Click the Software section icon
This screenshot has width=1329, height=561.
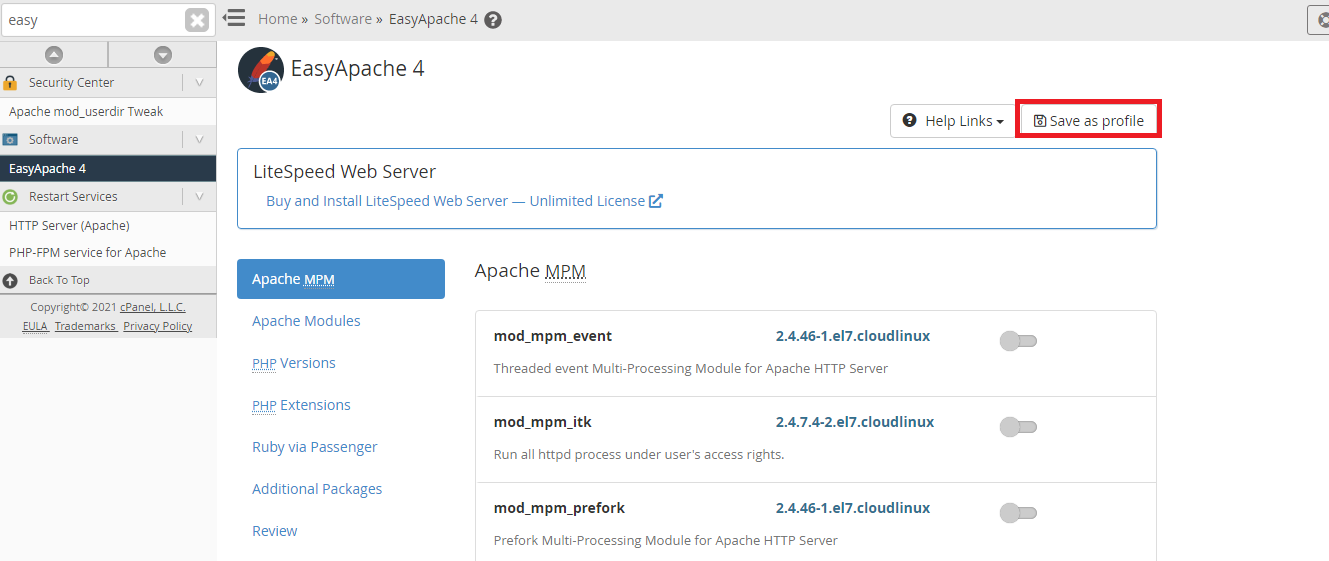pos(11,140)
